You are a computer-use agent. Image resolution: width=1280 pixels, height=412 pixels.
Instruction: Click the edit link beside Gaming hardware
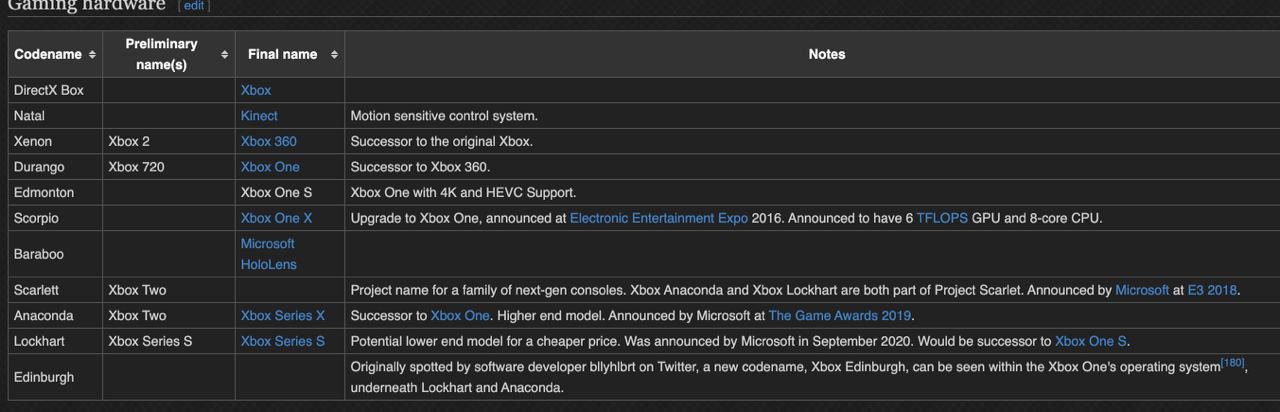194,5
